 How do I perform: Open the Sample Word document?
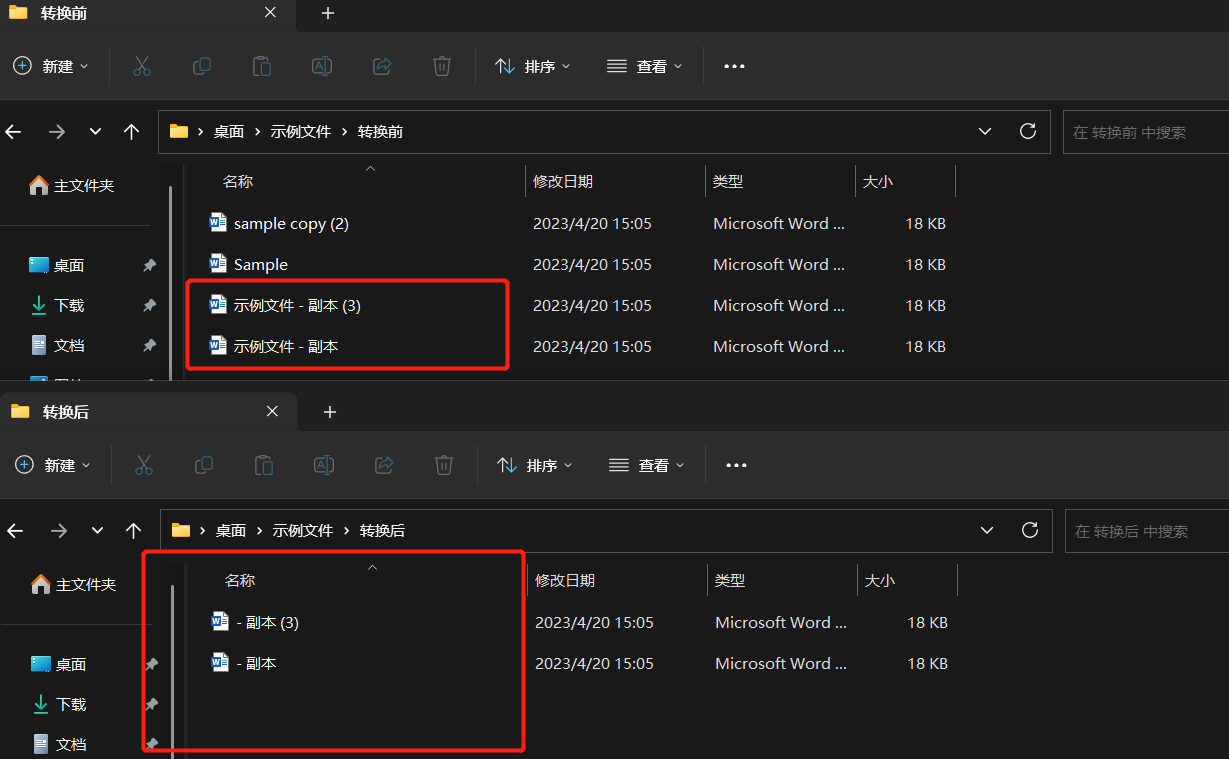click(261, 264)
